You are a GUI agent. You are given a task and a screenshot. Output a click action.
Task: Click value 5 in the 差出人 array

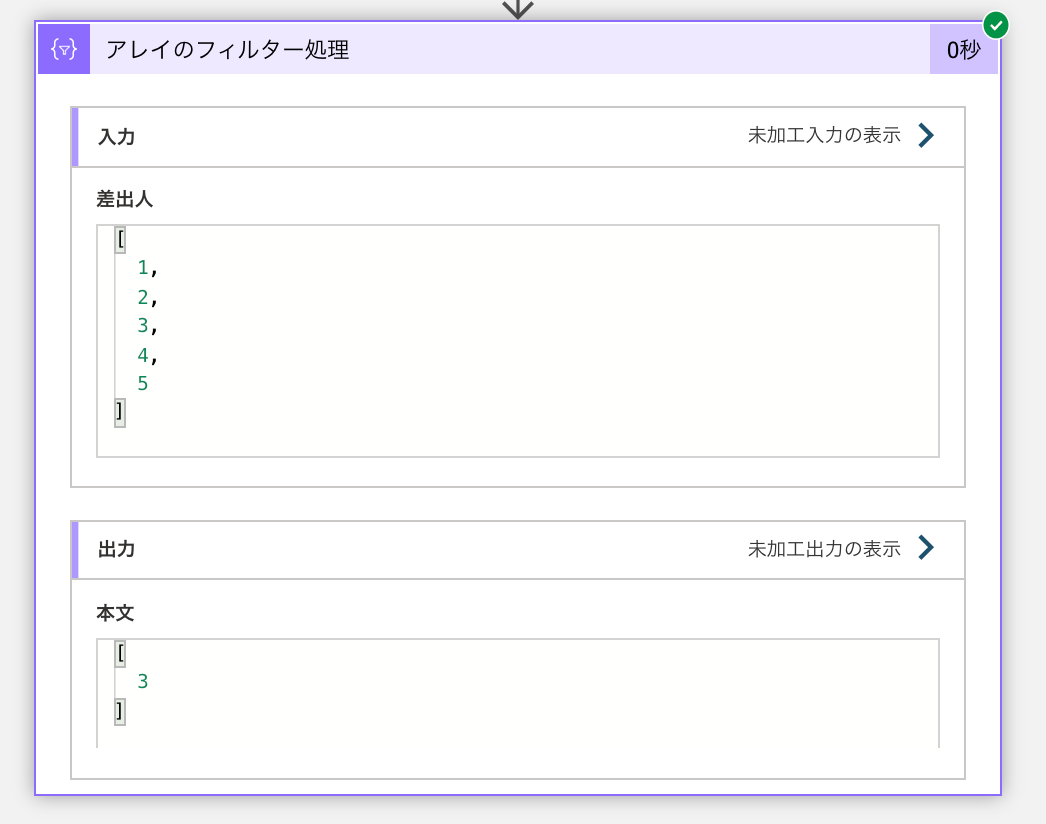click(x=143, y=384)
